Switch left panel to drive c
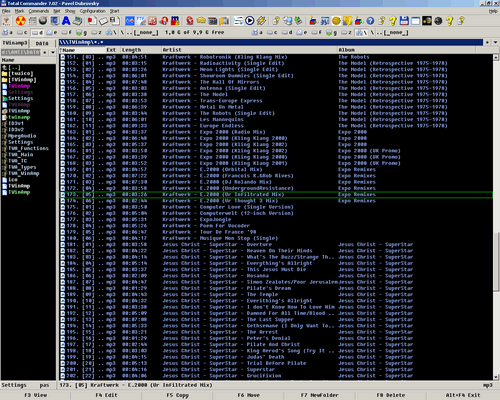This screenshot has width=500, height=400. [22, 33]
